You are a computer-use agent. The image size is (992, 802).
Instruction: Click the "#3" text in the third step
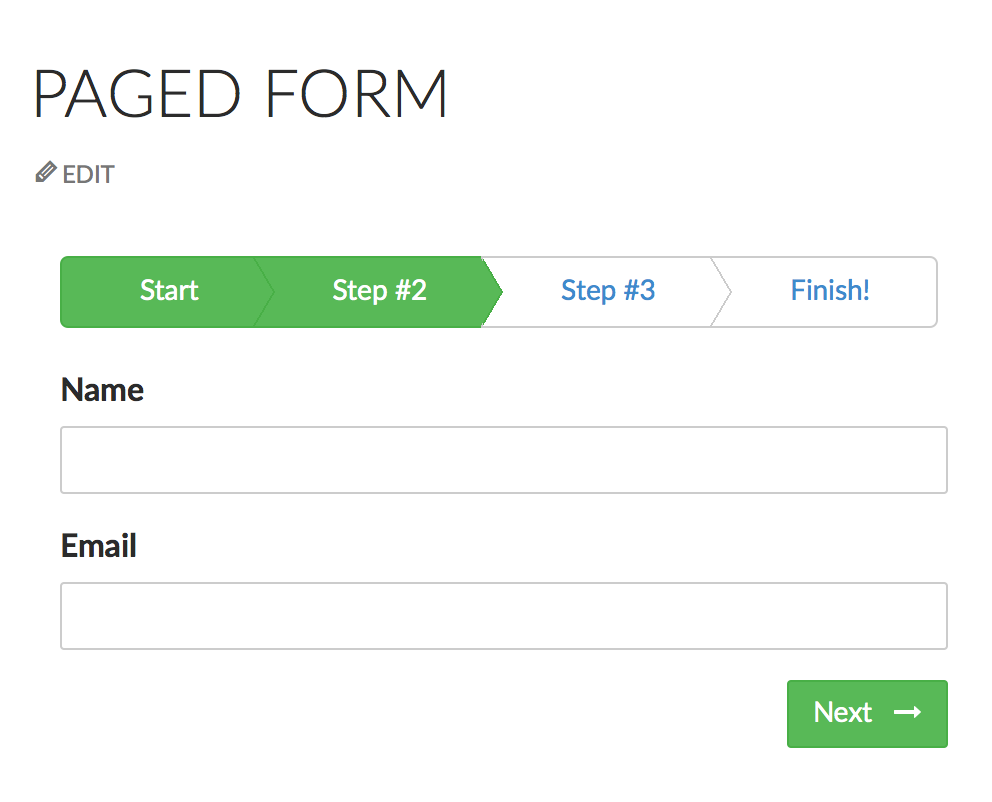(639, 291)
